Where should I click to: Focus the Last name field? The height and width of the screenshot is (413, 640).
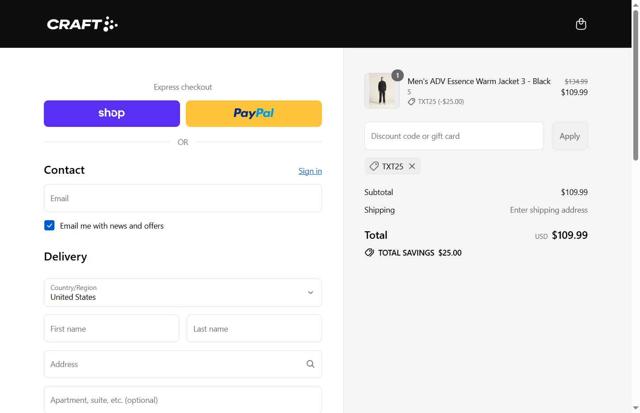coord(254,329)
